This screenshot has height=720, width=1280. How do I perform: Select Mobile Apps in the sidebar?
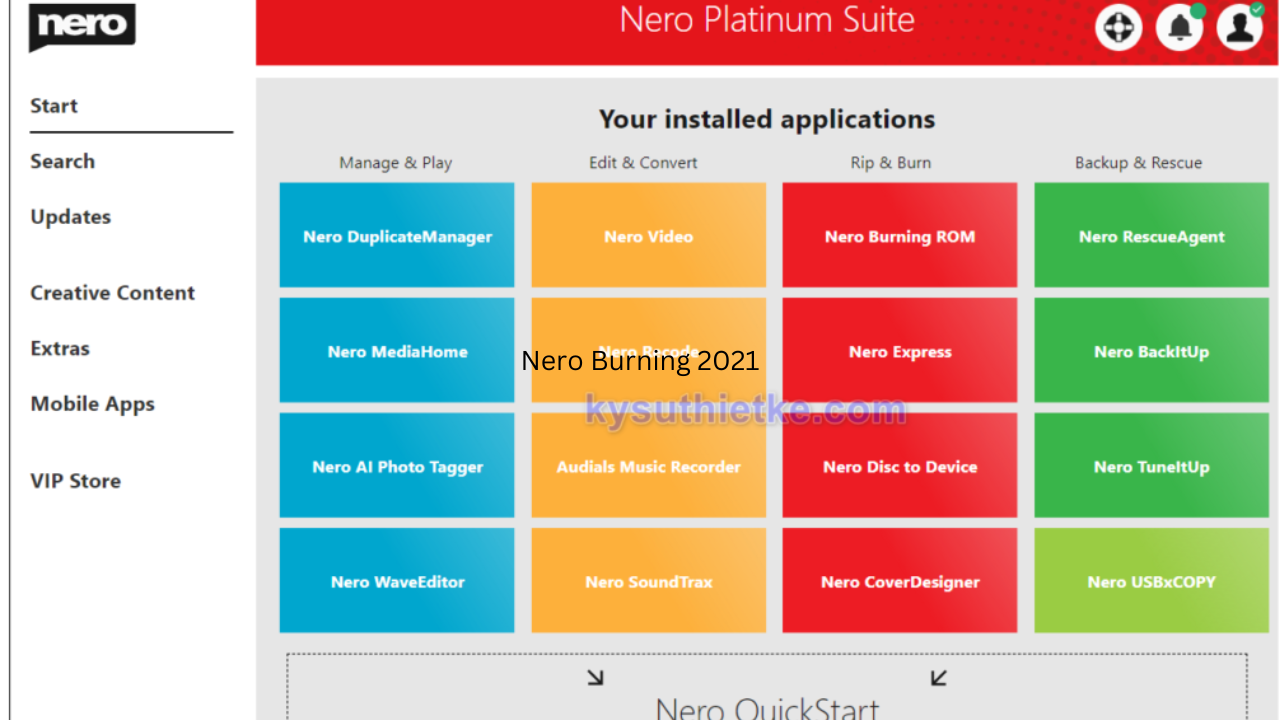pos(92,404)
